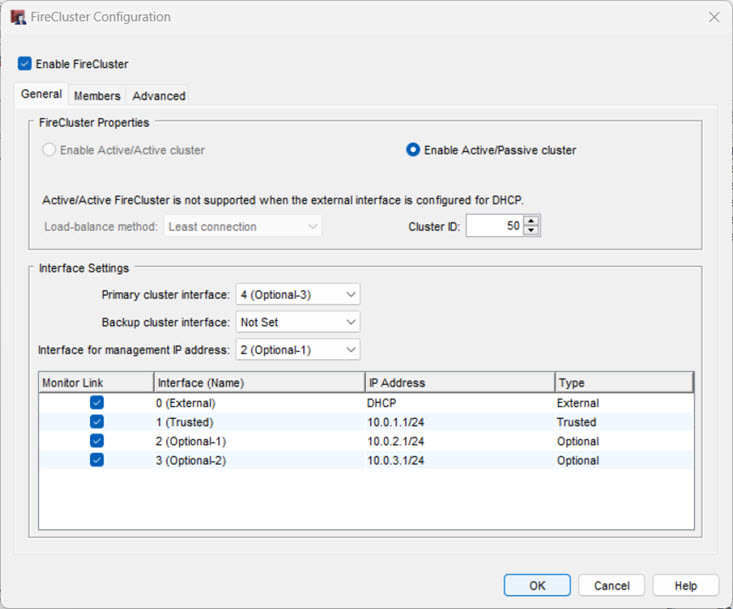The height and width of the screenshot is (609, 733).
Task: Close the FireCluster Configuration dialog
Action: [714, 17]
